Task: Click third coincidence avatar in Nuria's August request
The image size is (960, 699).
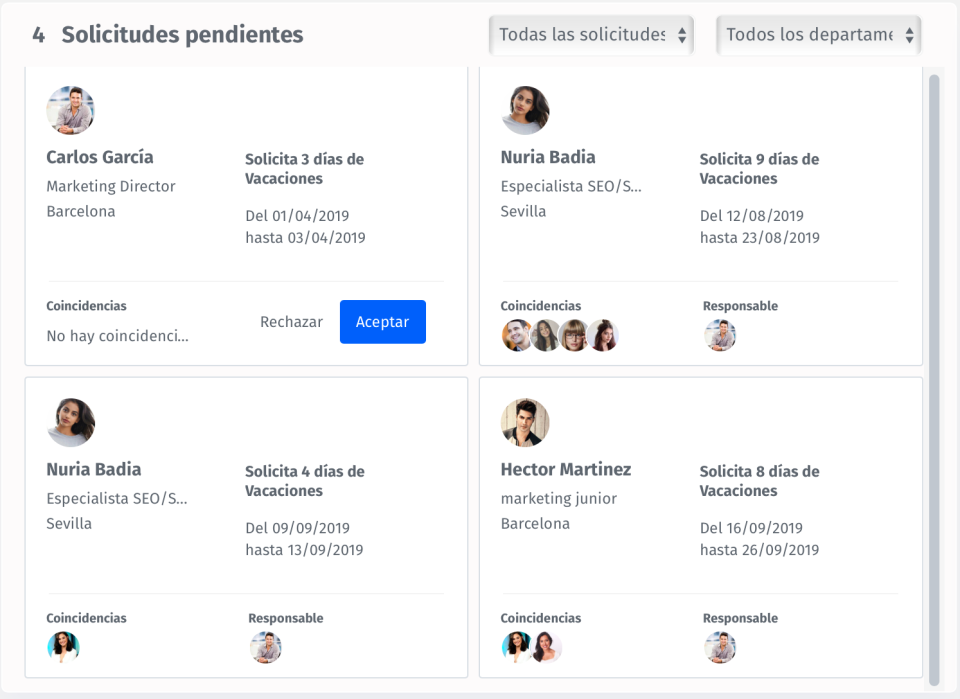Action: pos(574,336)
